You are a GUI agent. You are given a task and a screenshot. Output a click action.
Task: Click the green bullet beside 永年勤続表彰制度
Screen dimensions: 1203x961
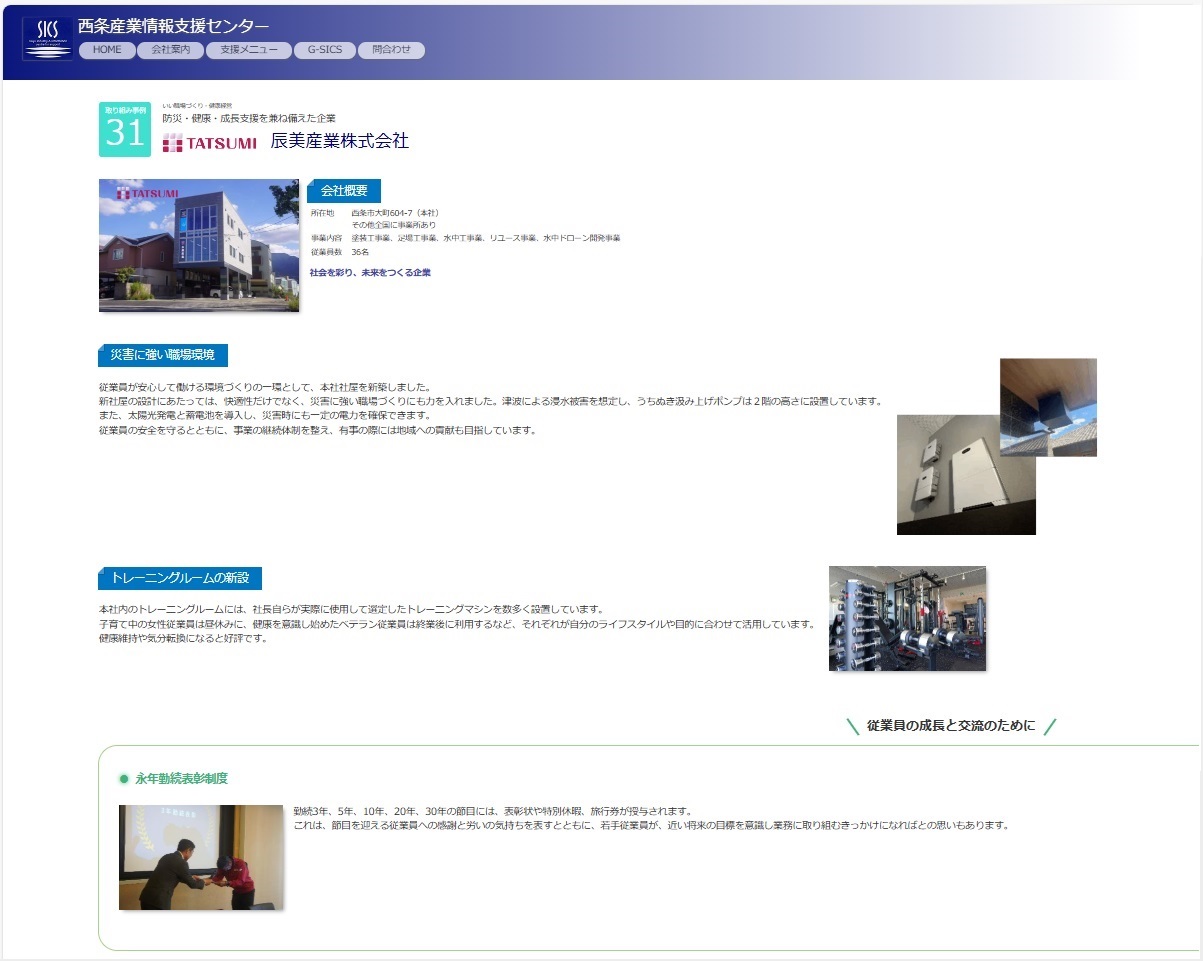click(x=124, y=779)
